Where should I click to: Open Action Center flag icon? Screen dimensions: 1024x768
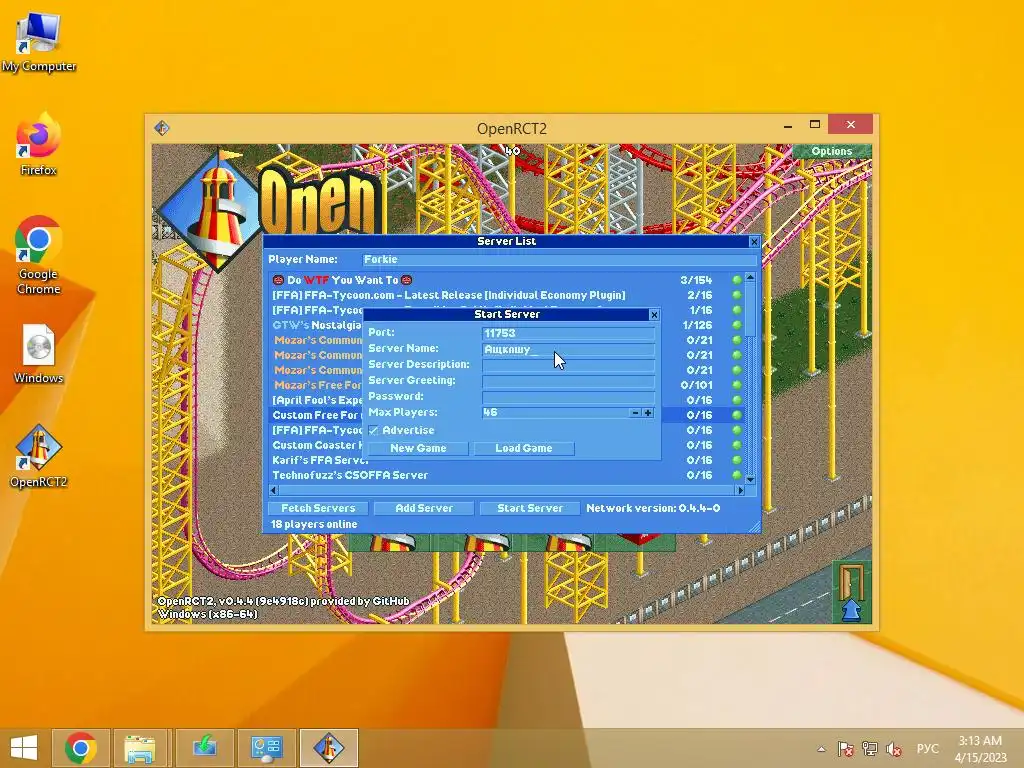coord(846,749)
